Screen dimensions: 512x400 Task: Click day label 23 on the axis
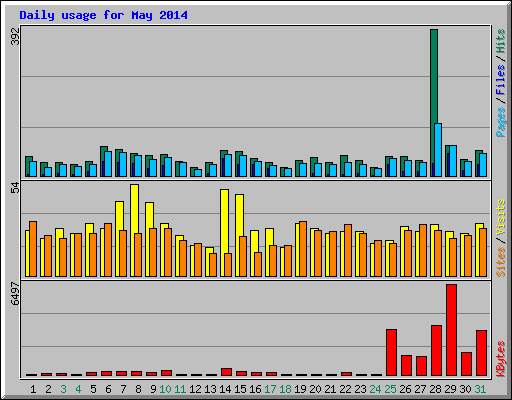click(360, 389)
